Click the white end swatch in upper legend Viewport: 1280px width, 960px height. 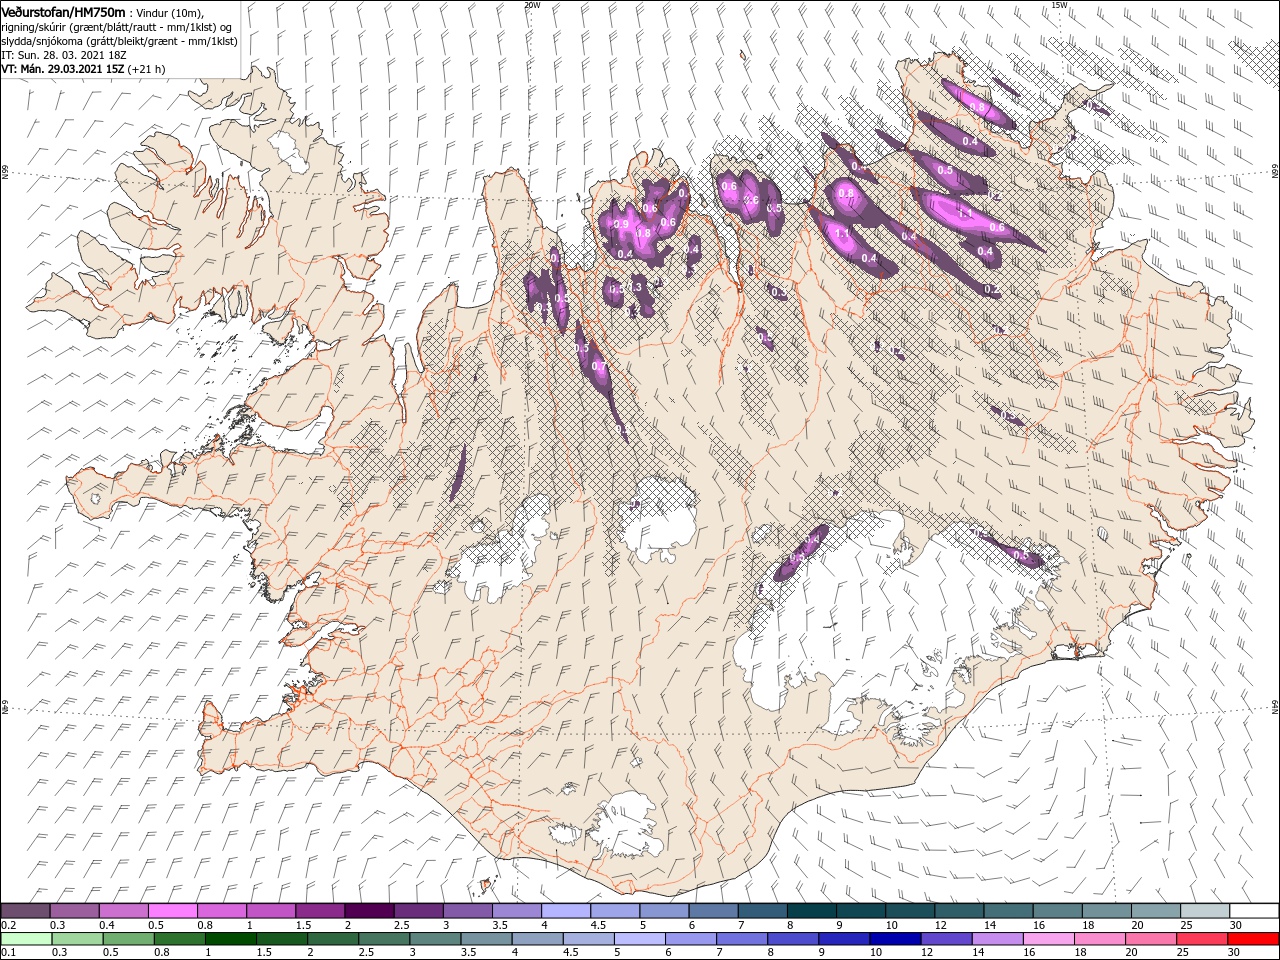click(x=1254, y=911)
